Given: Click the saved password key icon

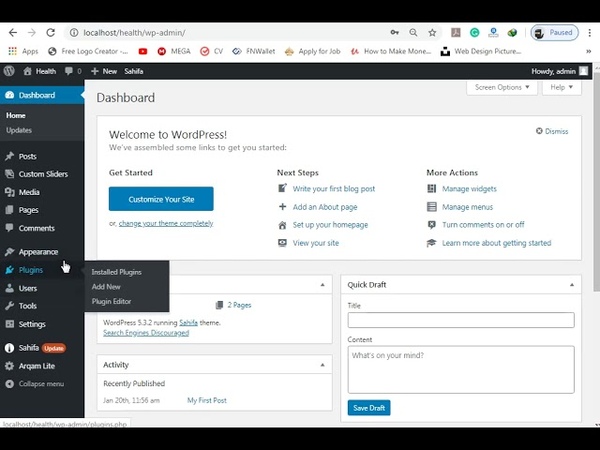Looking at the screenshot, I should 395,33.
